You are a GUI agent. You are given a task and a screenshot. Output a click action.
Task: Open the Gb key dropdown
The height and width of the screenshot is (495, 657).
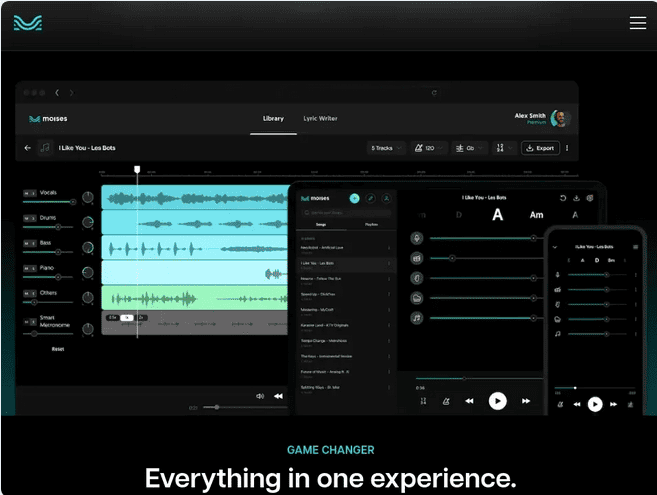(x=470, y=148)
